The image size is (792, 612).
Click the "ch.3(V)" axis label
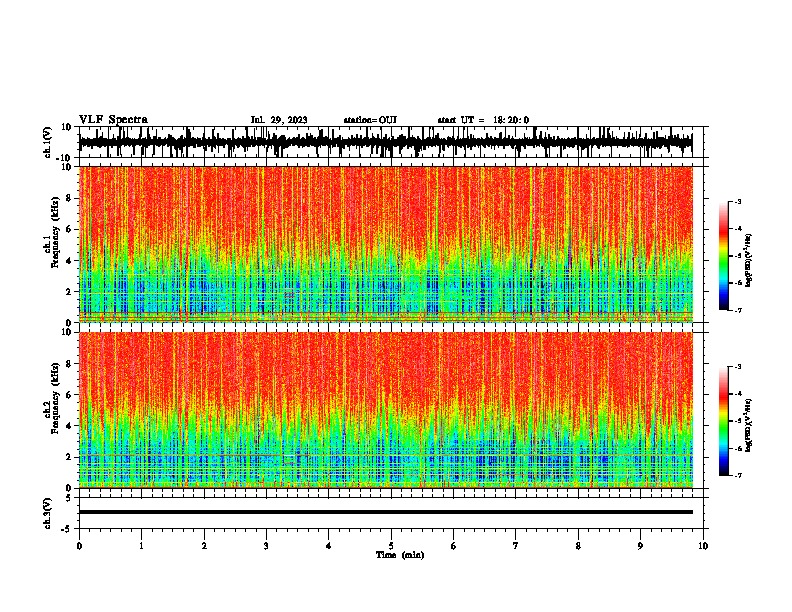tap(48, 513)
